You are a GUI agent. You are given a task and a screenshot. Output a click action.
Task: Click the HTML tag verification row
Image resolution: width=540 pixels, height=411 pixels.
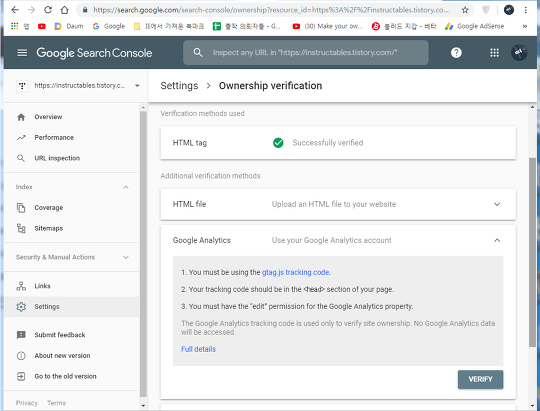[x=338, y=143]
